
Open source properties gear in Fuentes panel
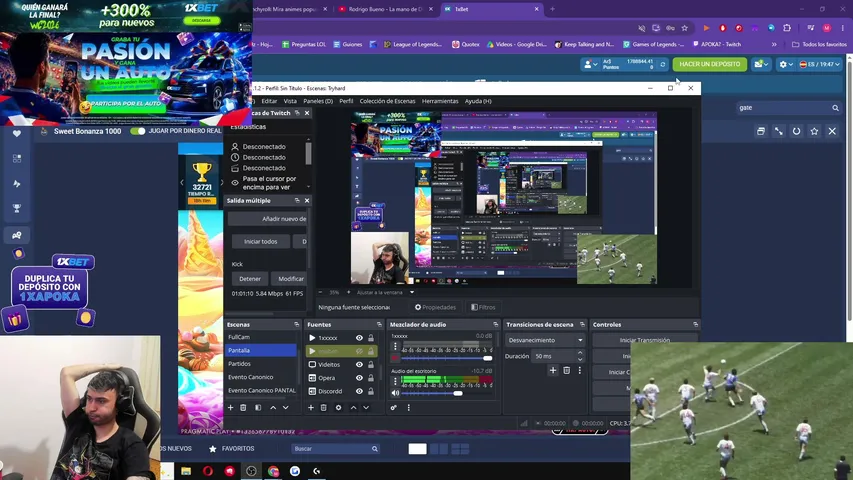(338, 408)
